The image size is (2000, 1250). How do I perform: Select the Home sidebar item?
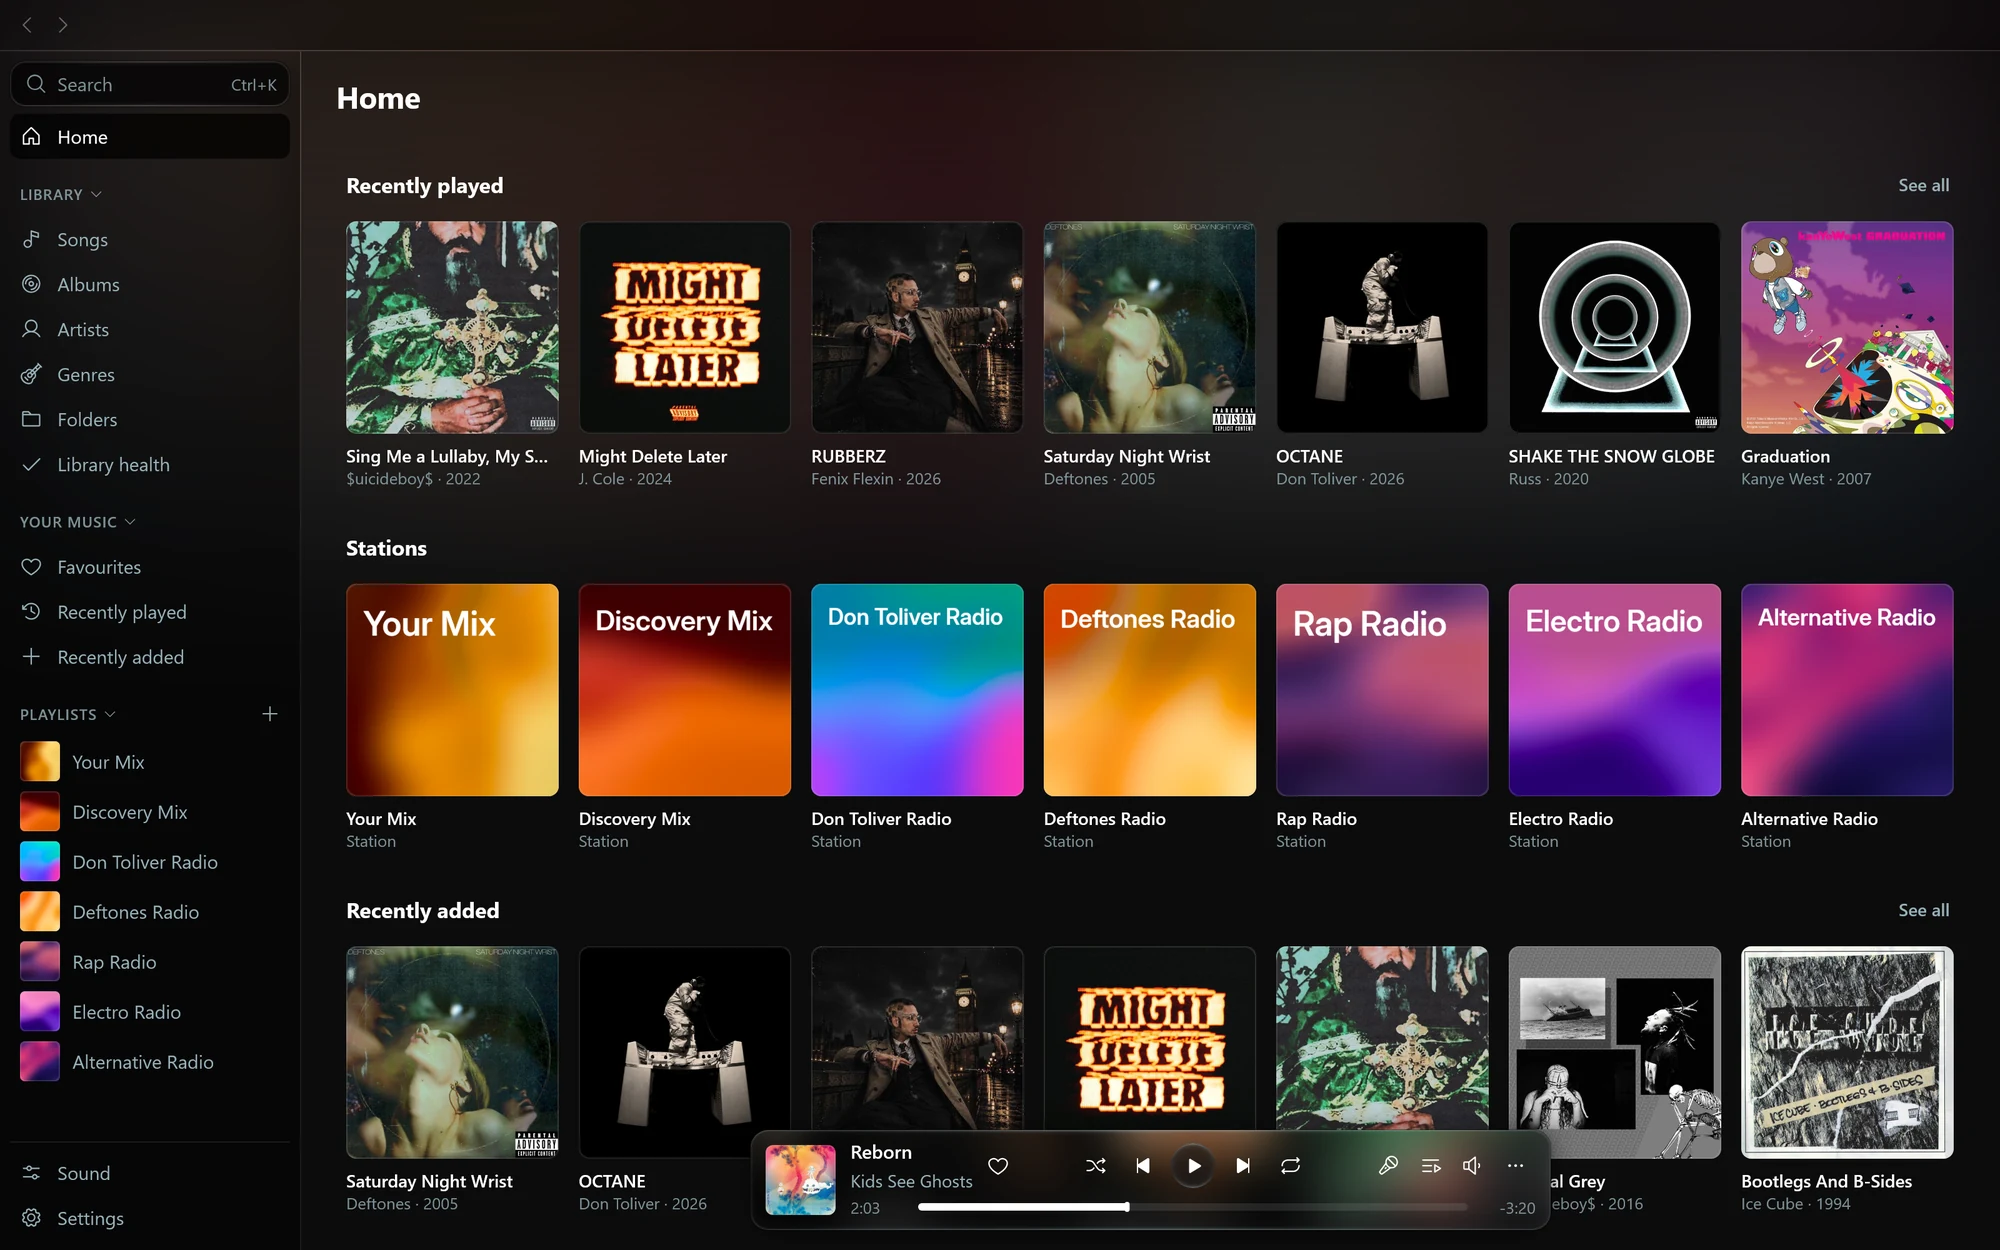click(x=150, y=137)
